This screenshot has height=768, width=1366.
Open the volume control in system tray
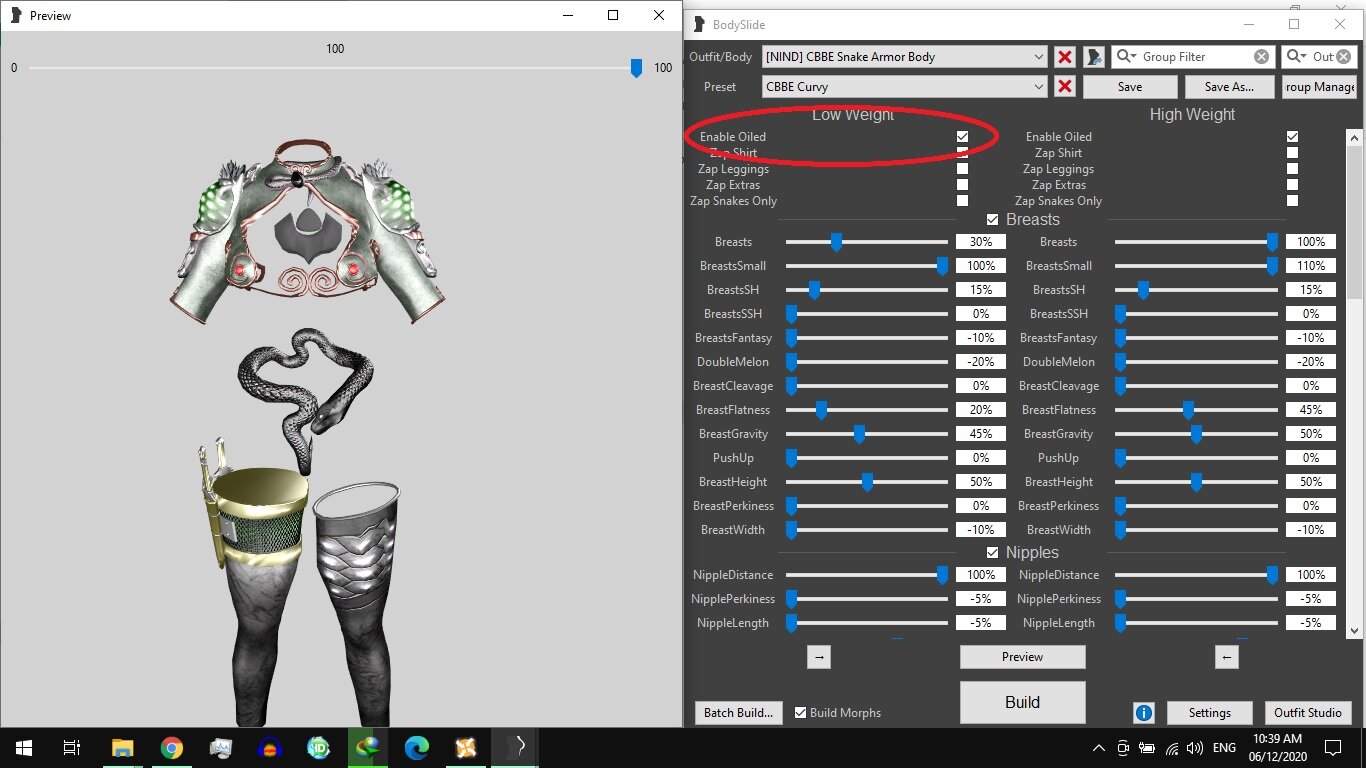1194,748
